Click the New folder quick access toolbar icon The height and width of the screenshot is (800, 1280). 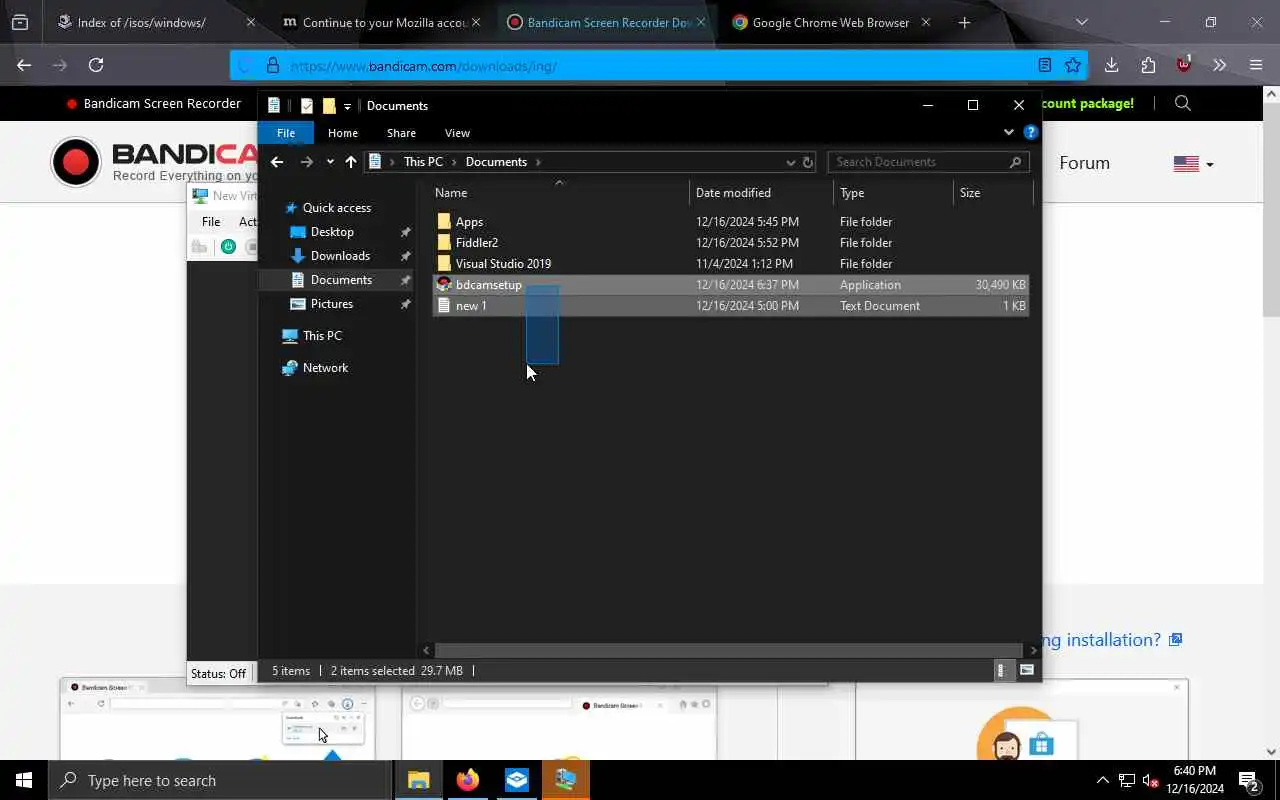(x=329, y=106)
